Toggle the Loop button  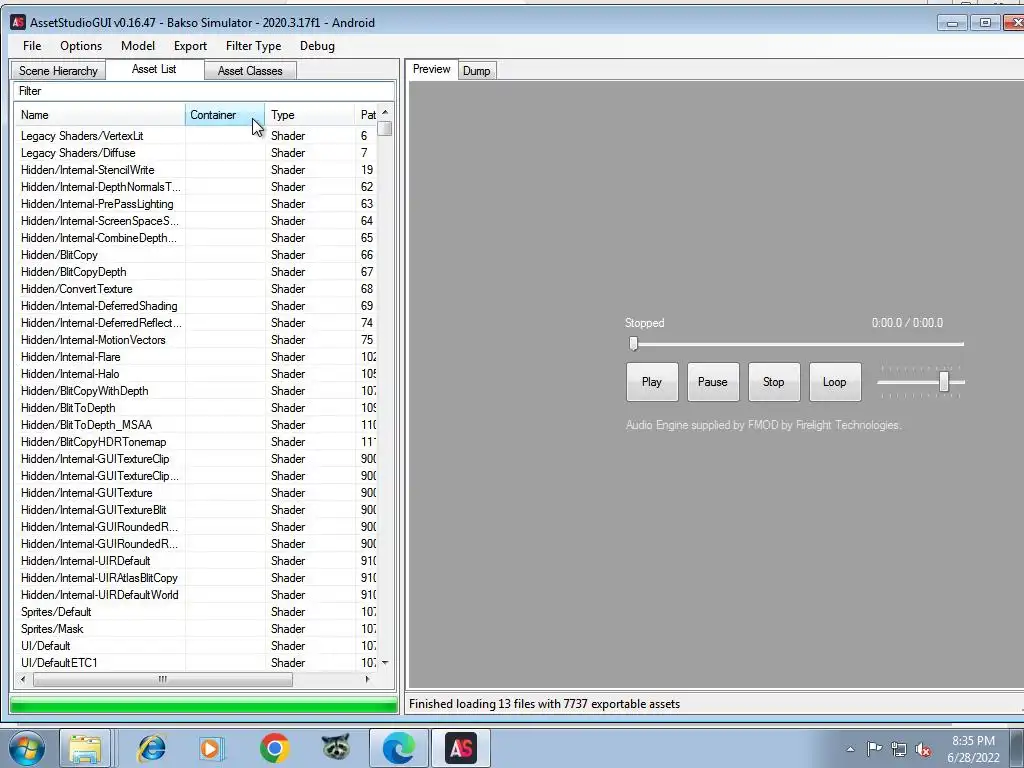(x=835, y=382)
